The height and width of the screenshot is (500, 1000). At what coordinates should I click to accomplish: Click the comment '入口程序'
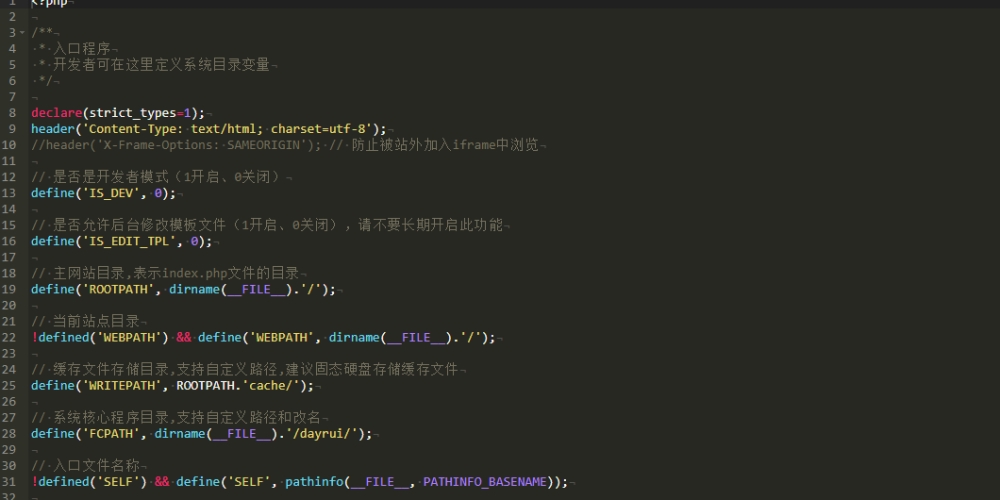pos(82,48)
